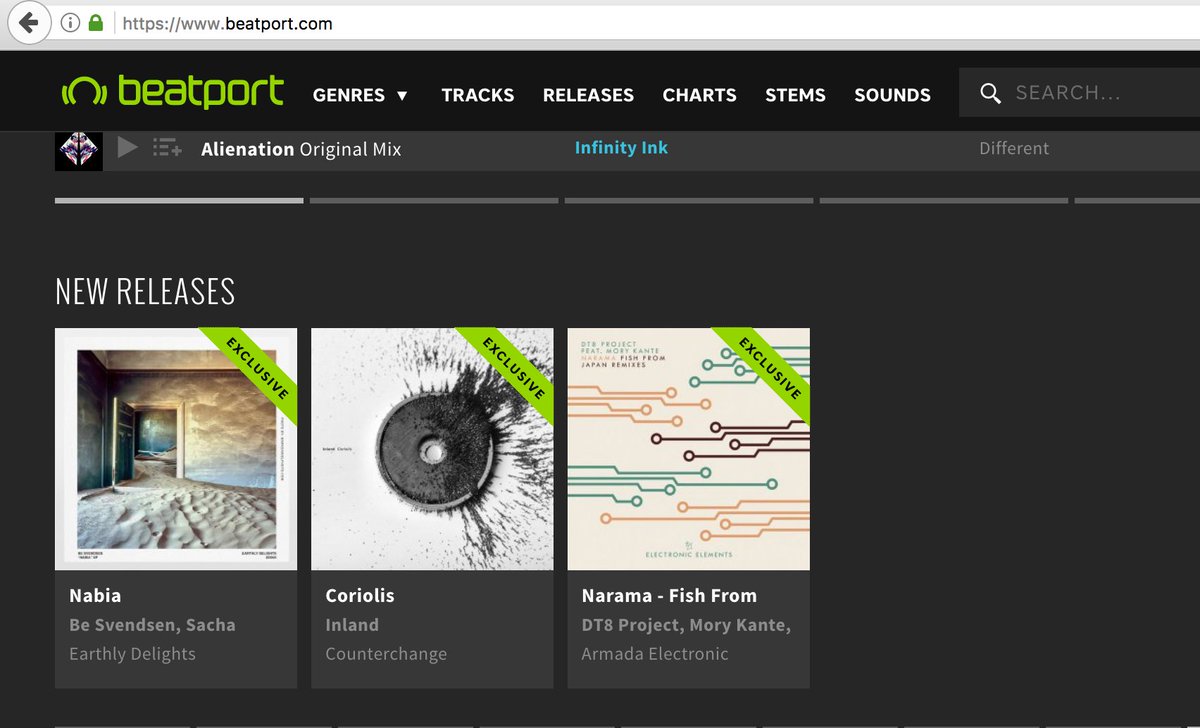This screenshot has height=728, width=1200.
Task: Open the Armada Electronic label
Action: point(655,654)
